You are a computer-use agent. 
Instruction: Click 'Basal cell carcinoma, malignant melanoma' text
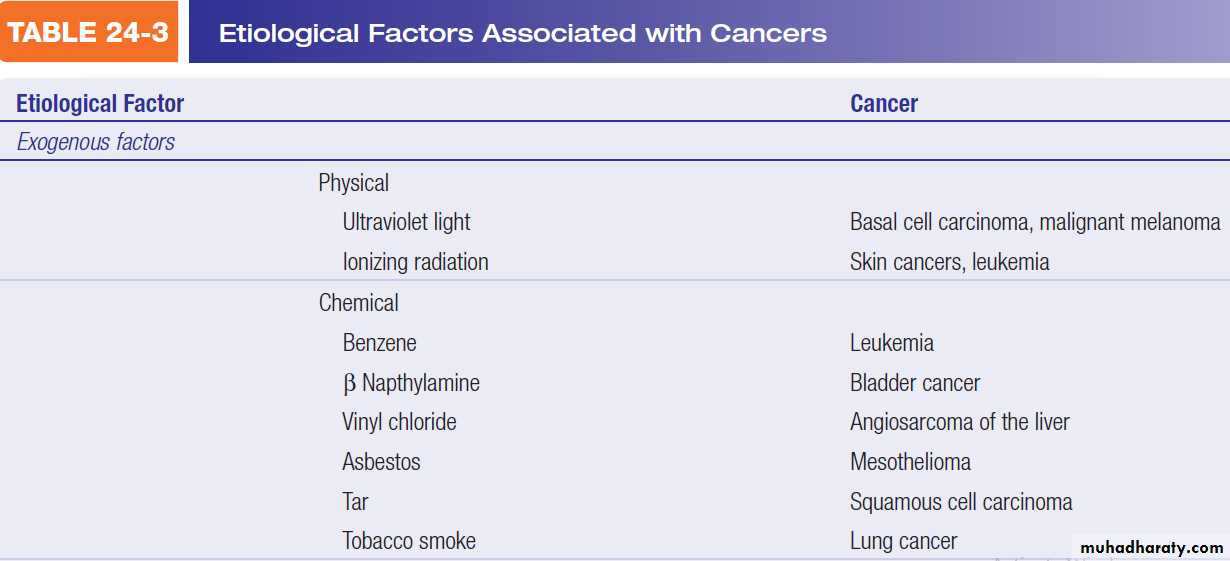pos(1034,222)
